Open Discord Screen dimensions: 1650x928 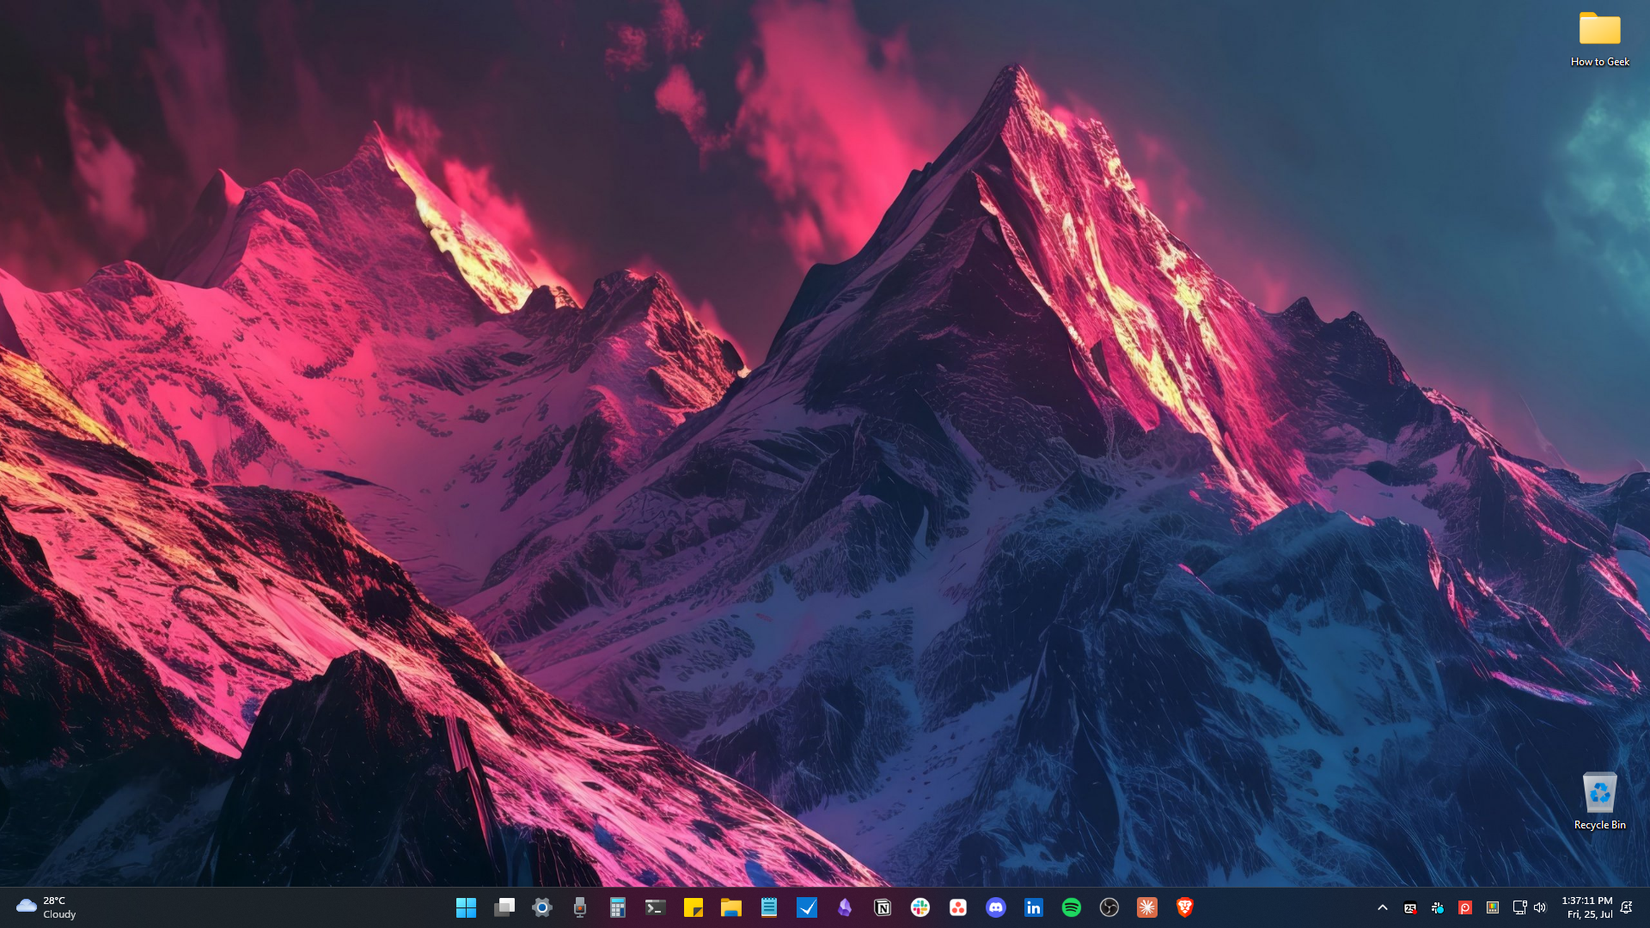point(996,907)
